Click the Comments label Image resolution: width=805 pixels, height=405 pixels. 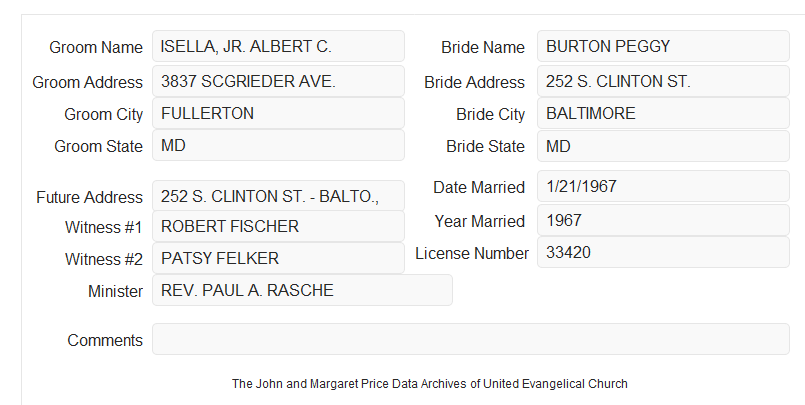[x=105, y=340]
